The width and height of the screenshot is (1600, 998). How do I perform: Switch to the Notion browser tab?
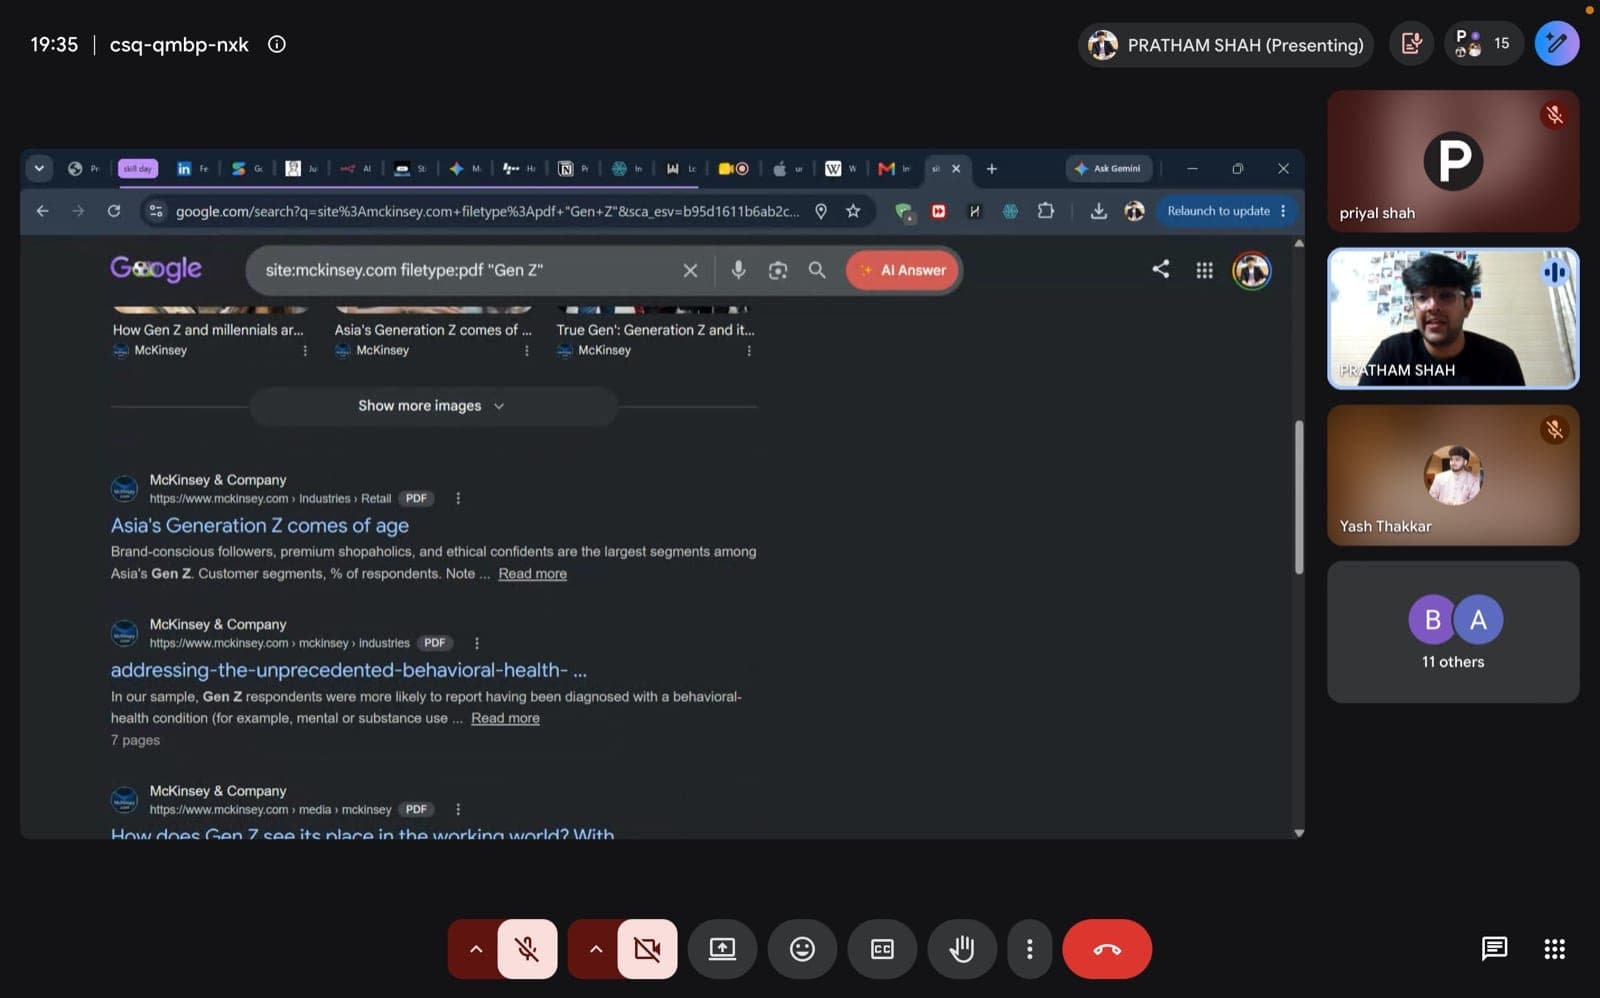[x=573, y=169]
